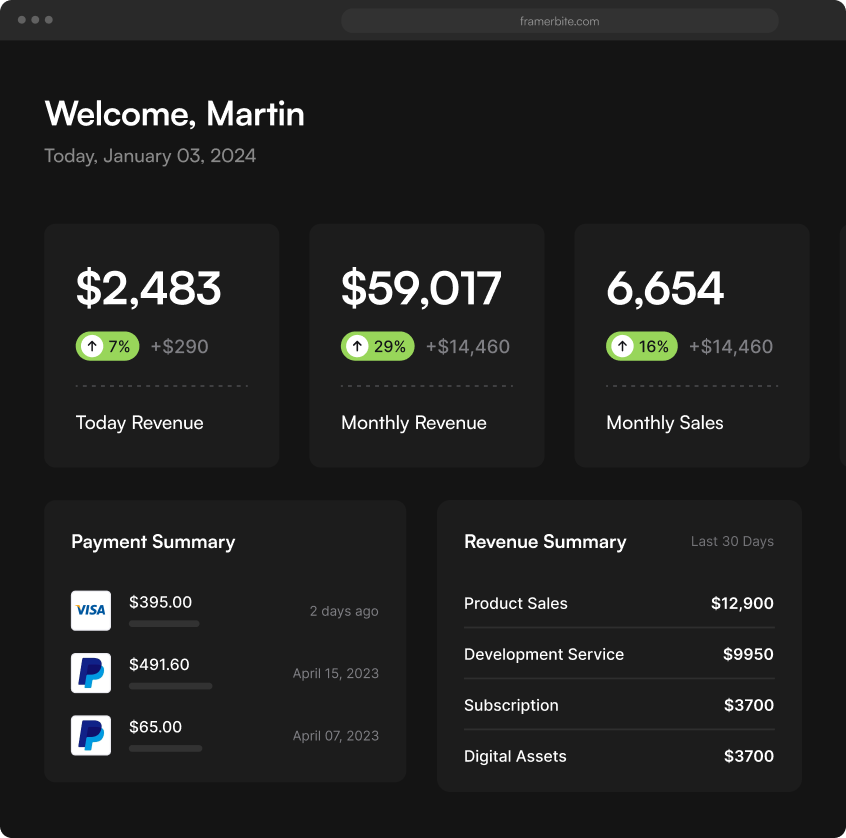This screenshot has width=846, height=838.
Task: Open the Today Revenue card
Action: point(161,345)
